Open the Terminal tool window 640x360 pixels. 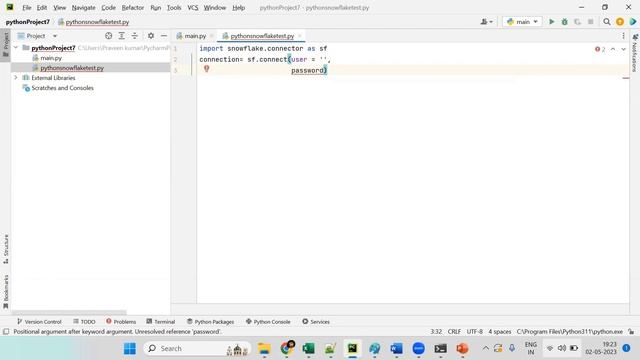(161, 322)
